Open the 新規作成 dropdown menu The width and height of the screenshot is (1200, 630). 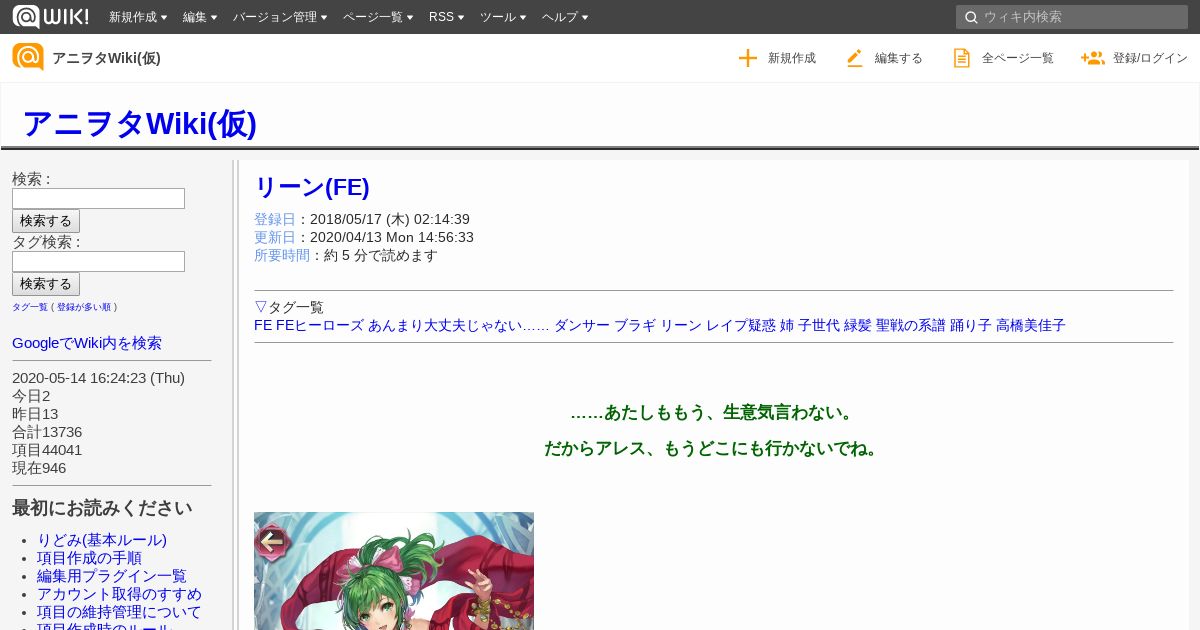point(138,17)
